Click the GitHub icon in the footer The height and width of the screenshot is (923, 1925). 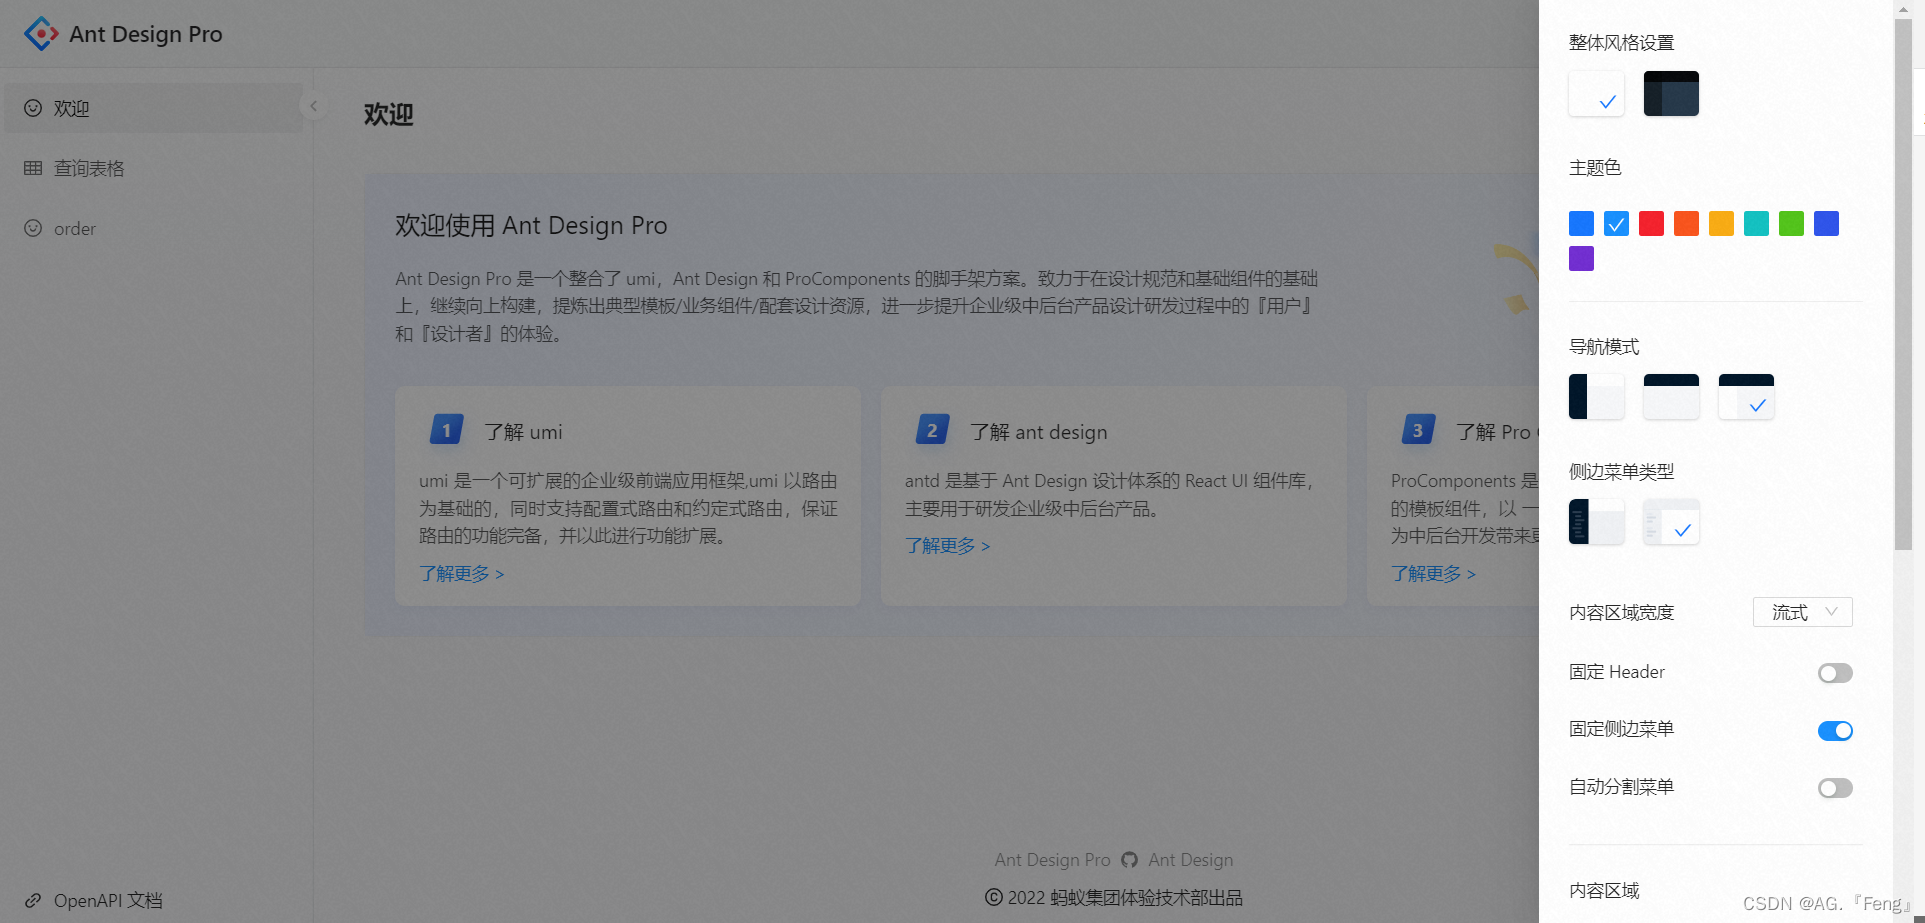coord(1129,859)
